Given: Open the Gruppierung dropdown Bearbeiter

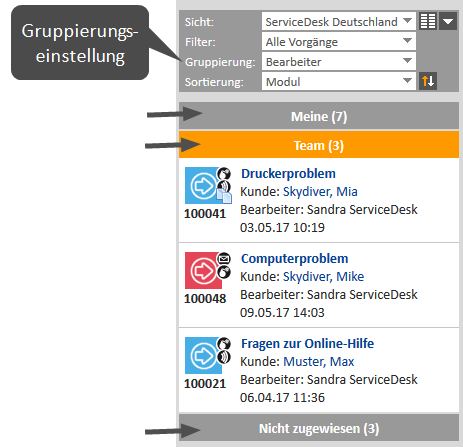Looking at the screenshot, I should pyautogui.click(x=339, y=62).
